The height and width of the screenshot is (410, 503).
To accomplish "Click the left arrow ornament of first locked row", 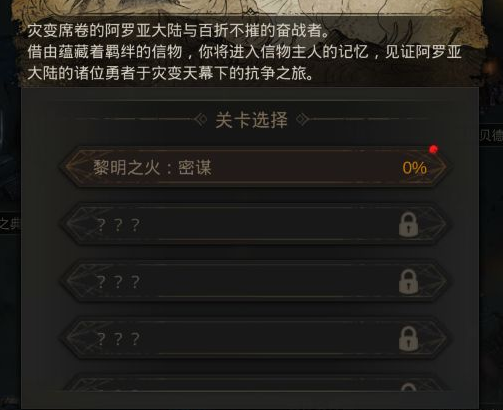I will tap(75, 225).
